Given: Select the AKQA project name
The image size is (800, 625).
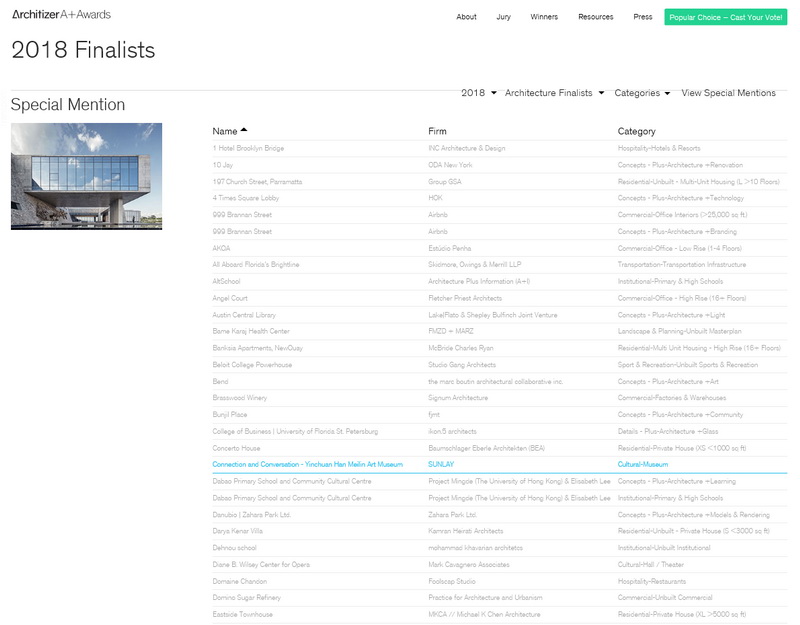Looking at the screenshot, I should (x=221, y=248).
